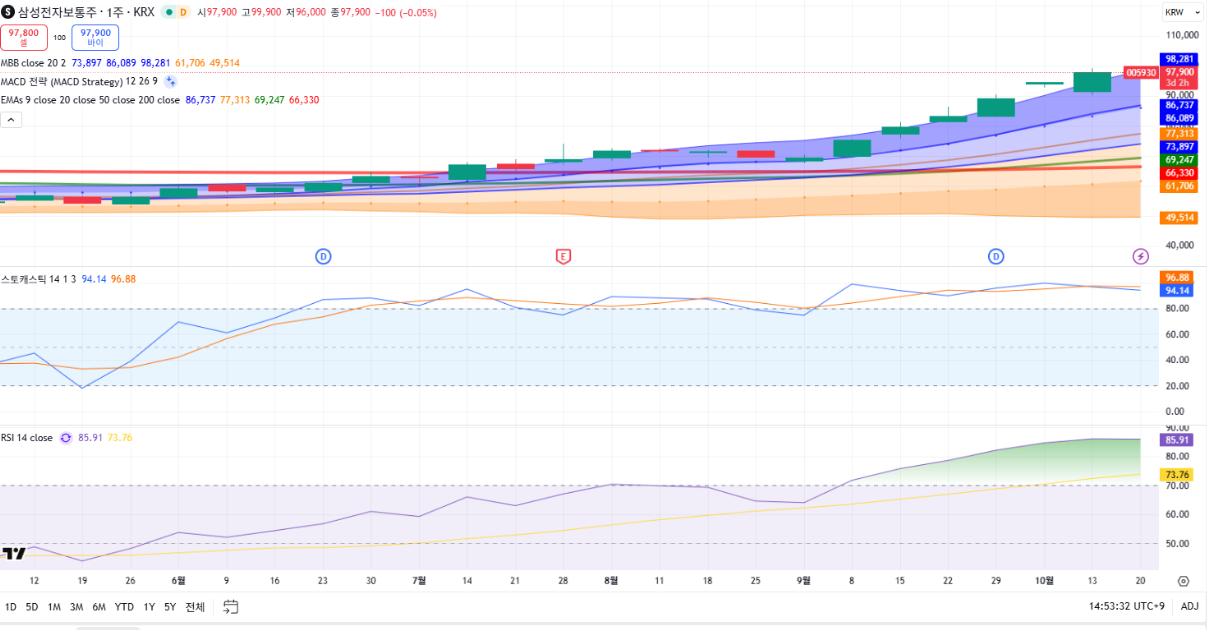The image size is (1207, 630).
Task: Select the 3M time range
Action: (x=76, y=606)
